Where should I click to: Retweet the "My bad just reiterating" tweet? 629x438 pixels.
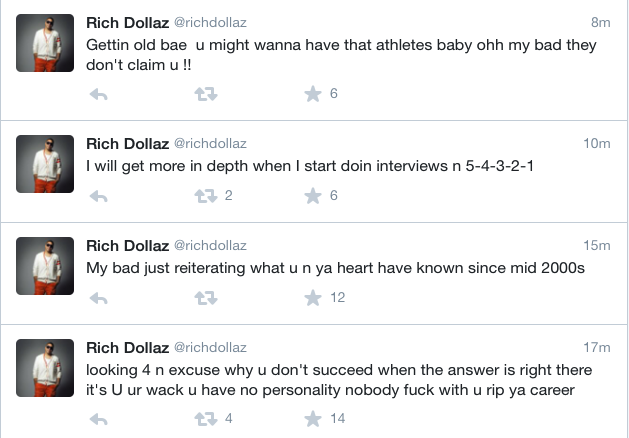coord(203,298)
